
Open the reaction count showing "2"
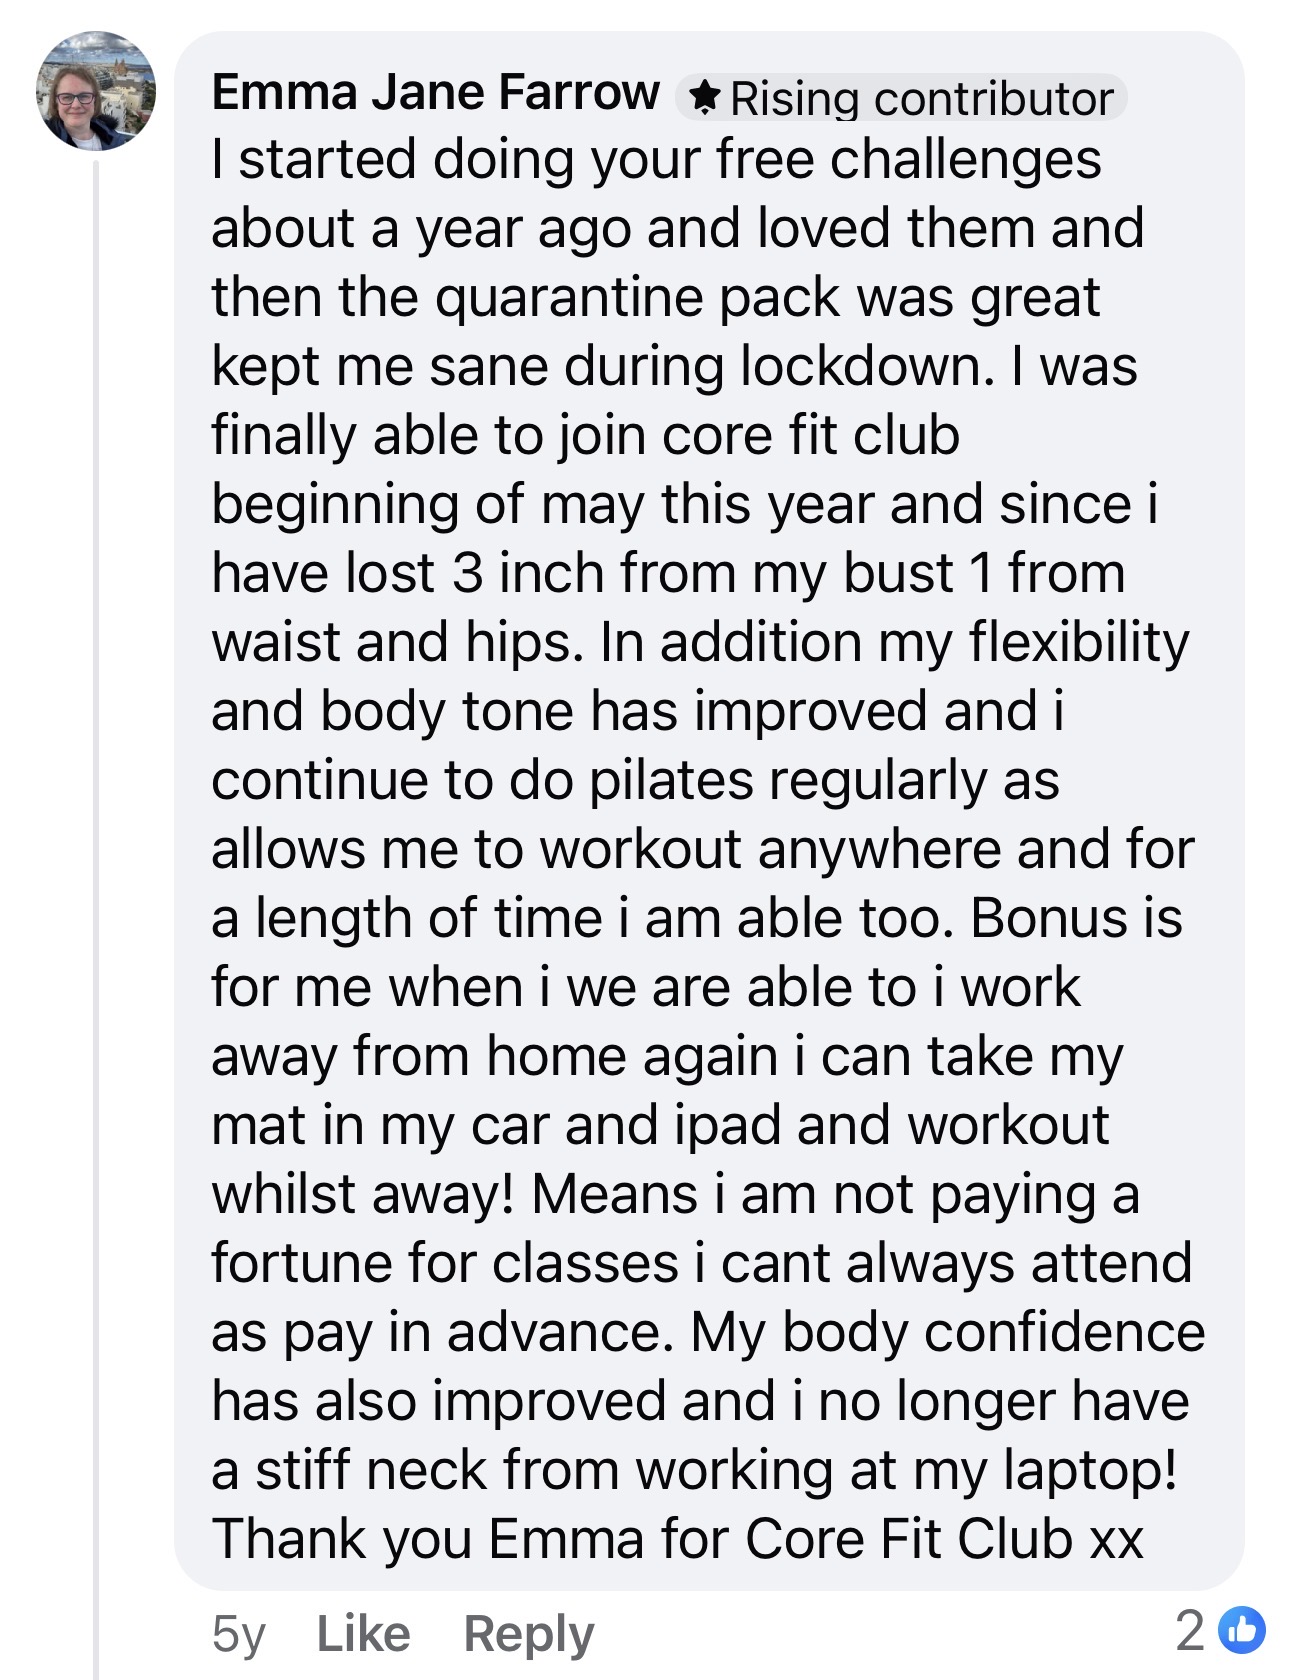click(1190, 1631)
